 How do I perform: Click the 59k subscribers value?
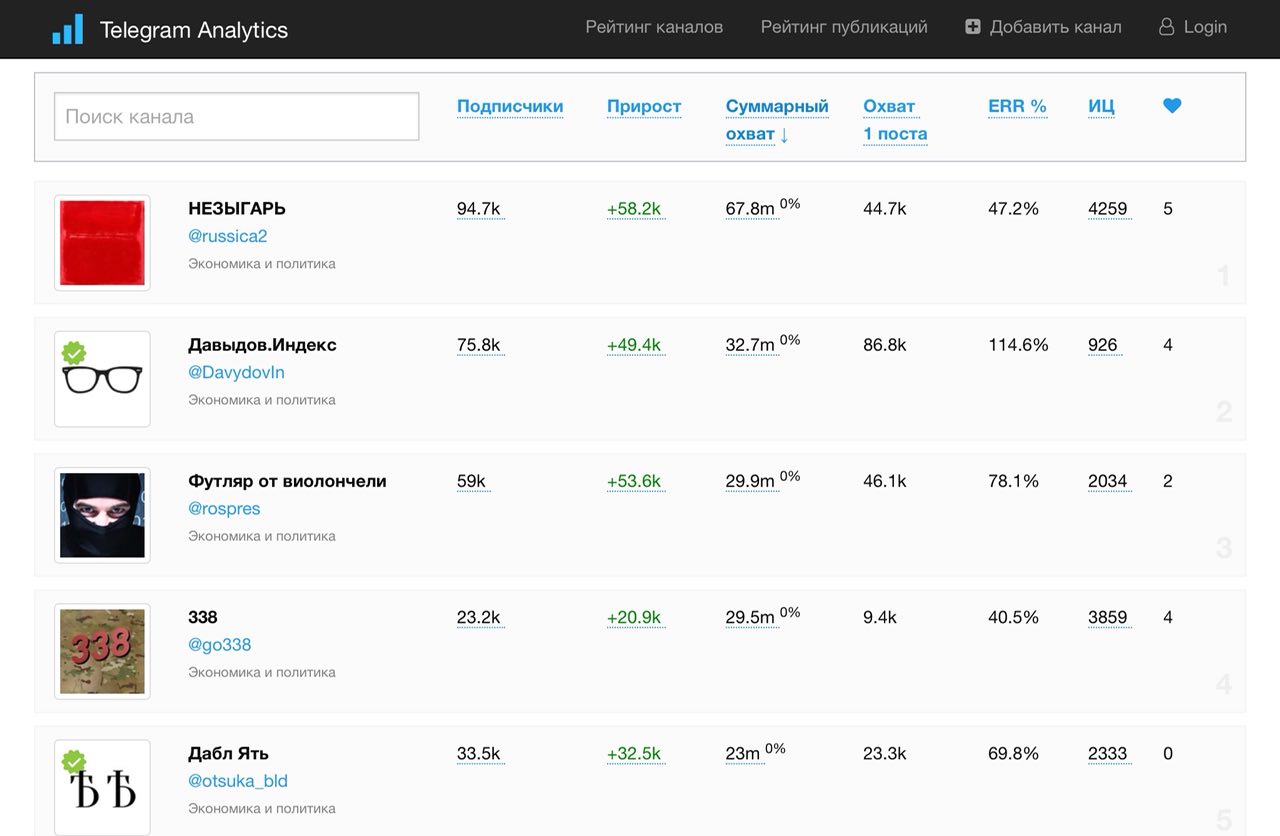tap(471, 481)
